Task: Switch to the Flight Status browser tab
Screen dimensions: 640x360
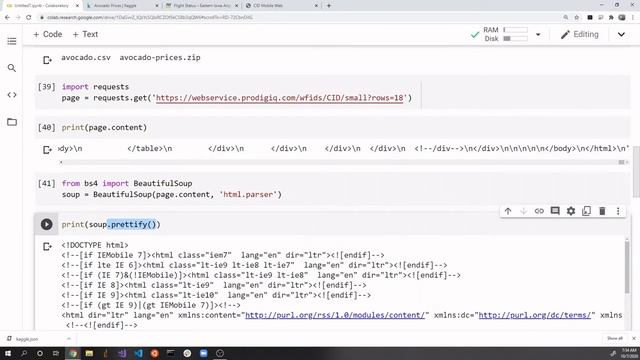Action: [202, 6]
